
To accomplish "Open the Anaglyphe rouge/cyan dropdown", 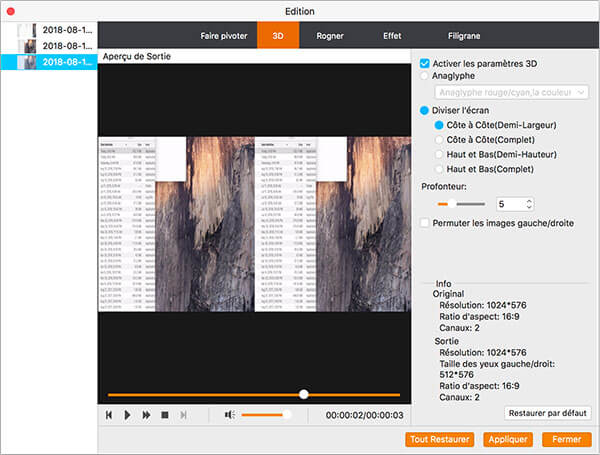I will click(510, 92).
